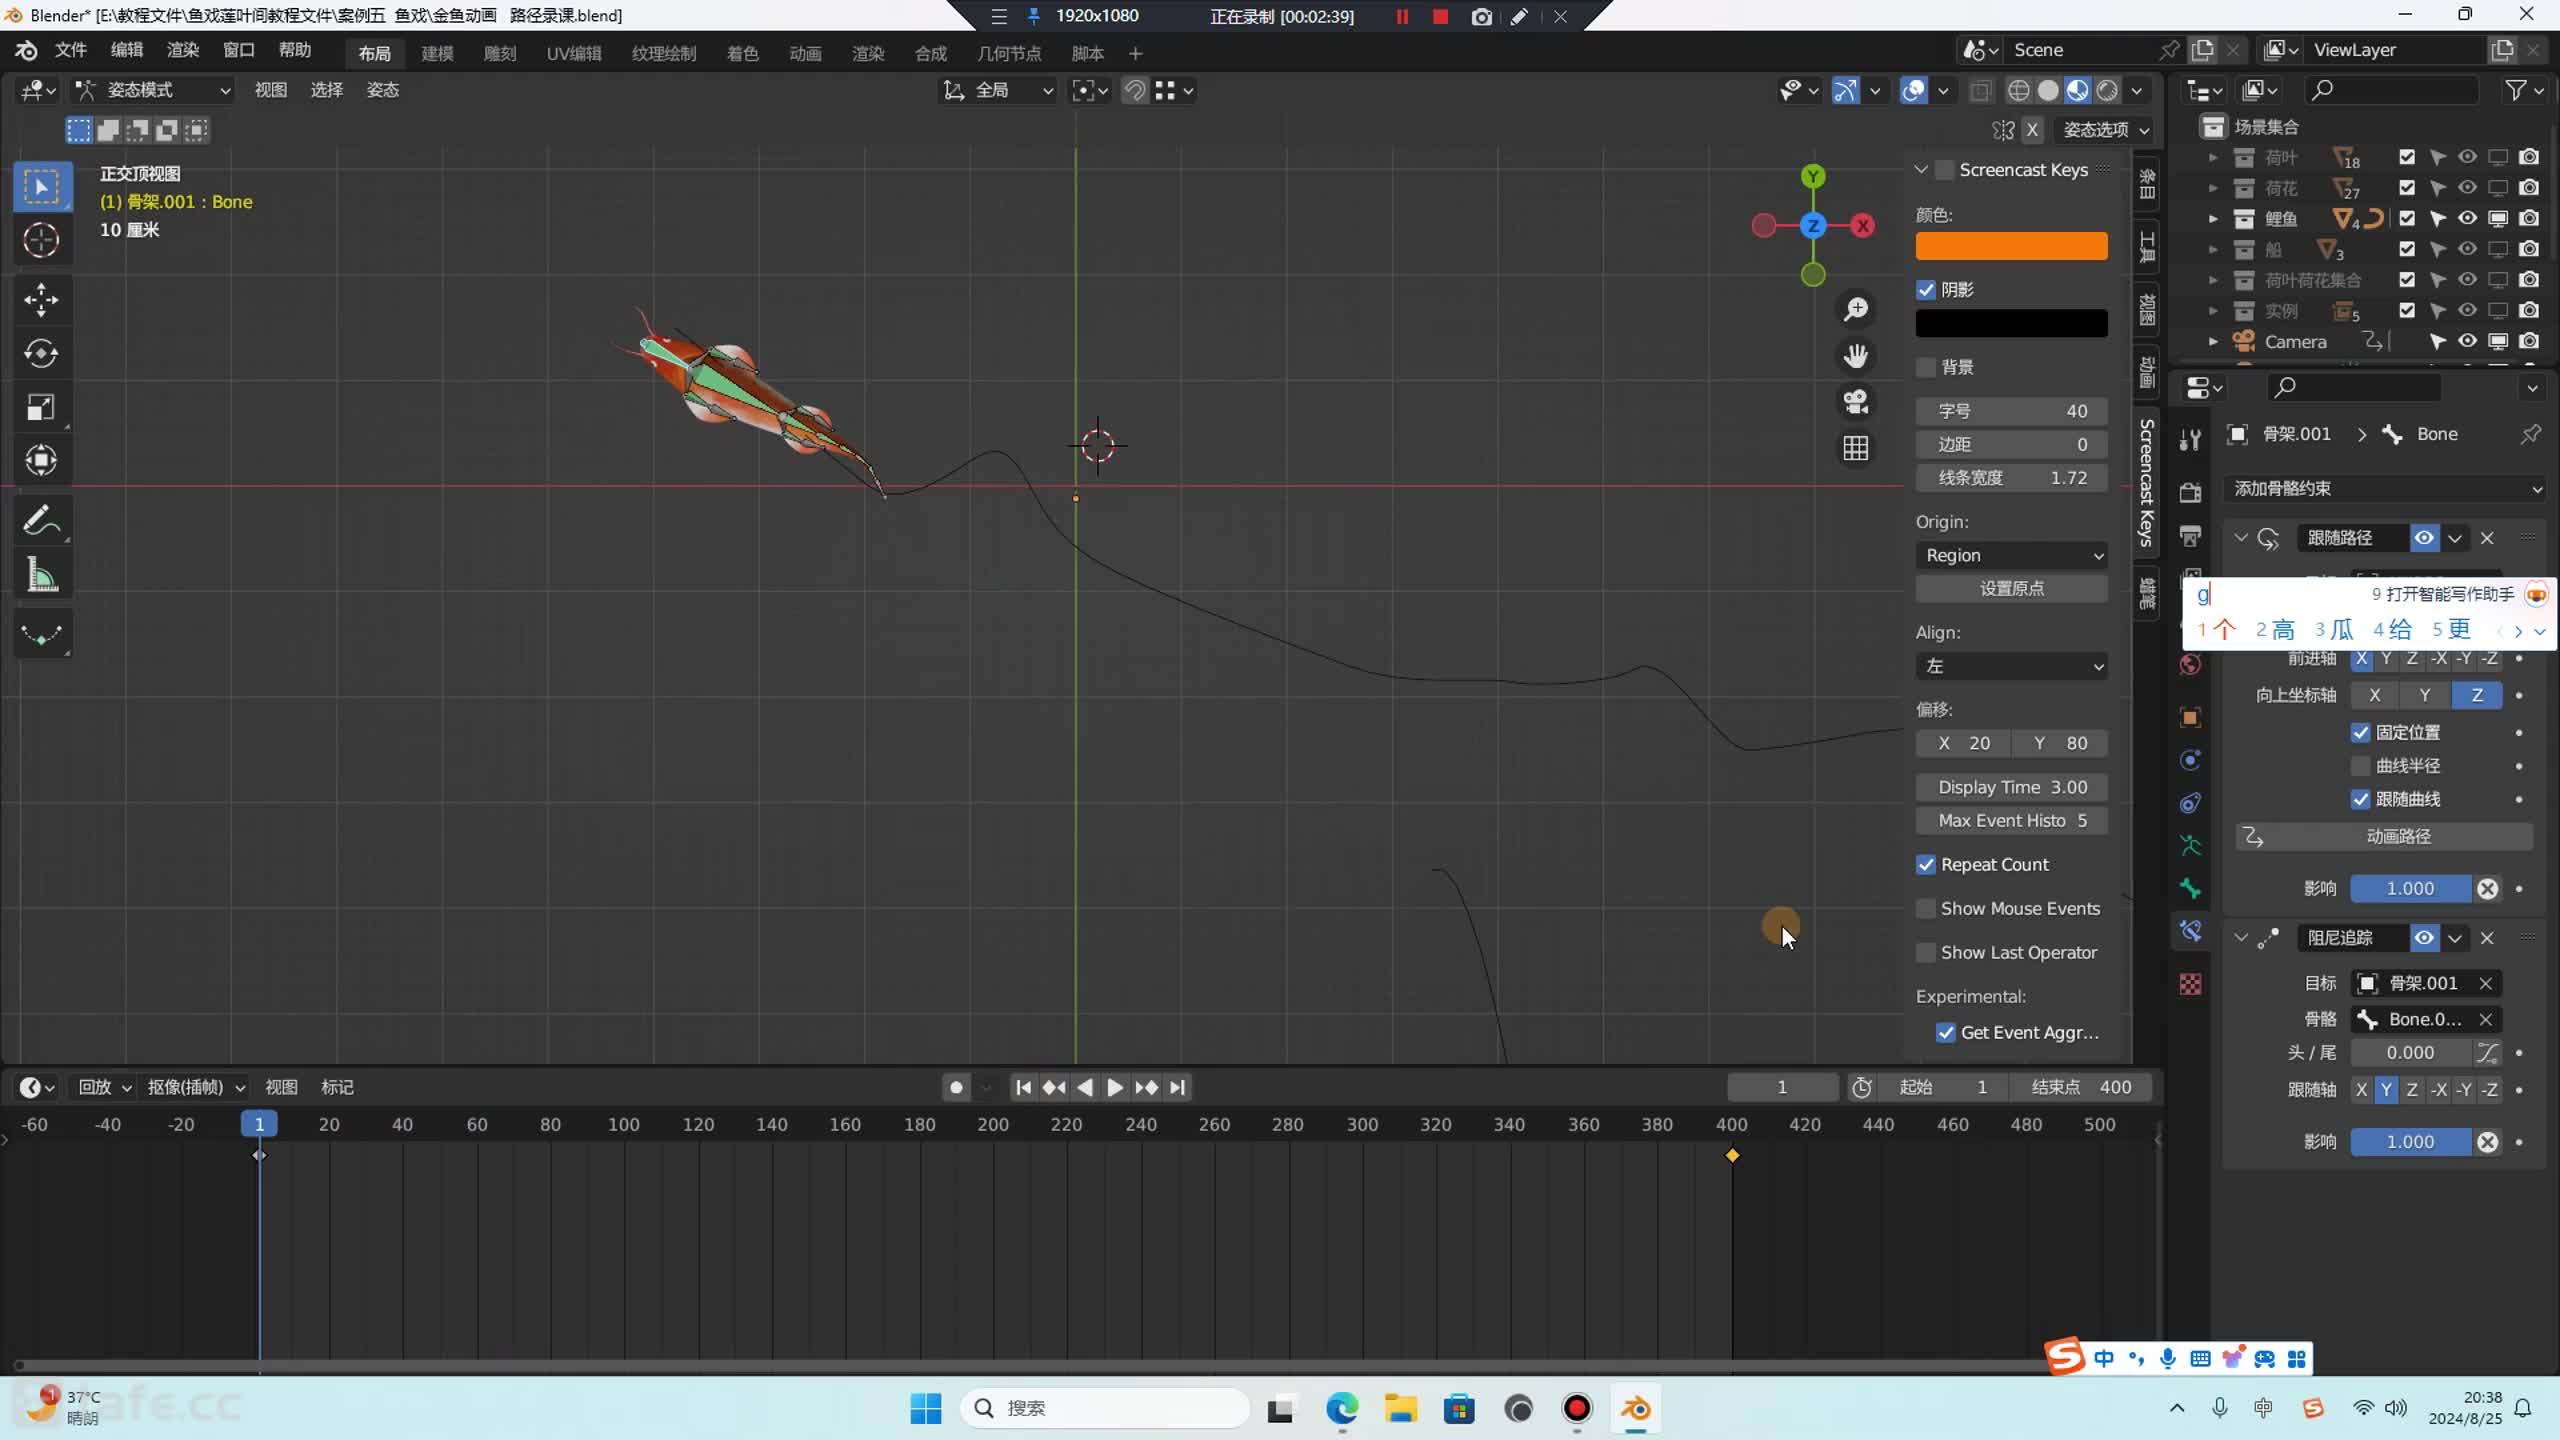The image size is (2560, 1440).
Task: Toggle 固定位置 checkbox
Action: point(2361,733)
